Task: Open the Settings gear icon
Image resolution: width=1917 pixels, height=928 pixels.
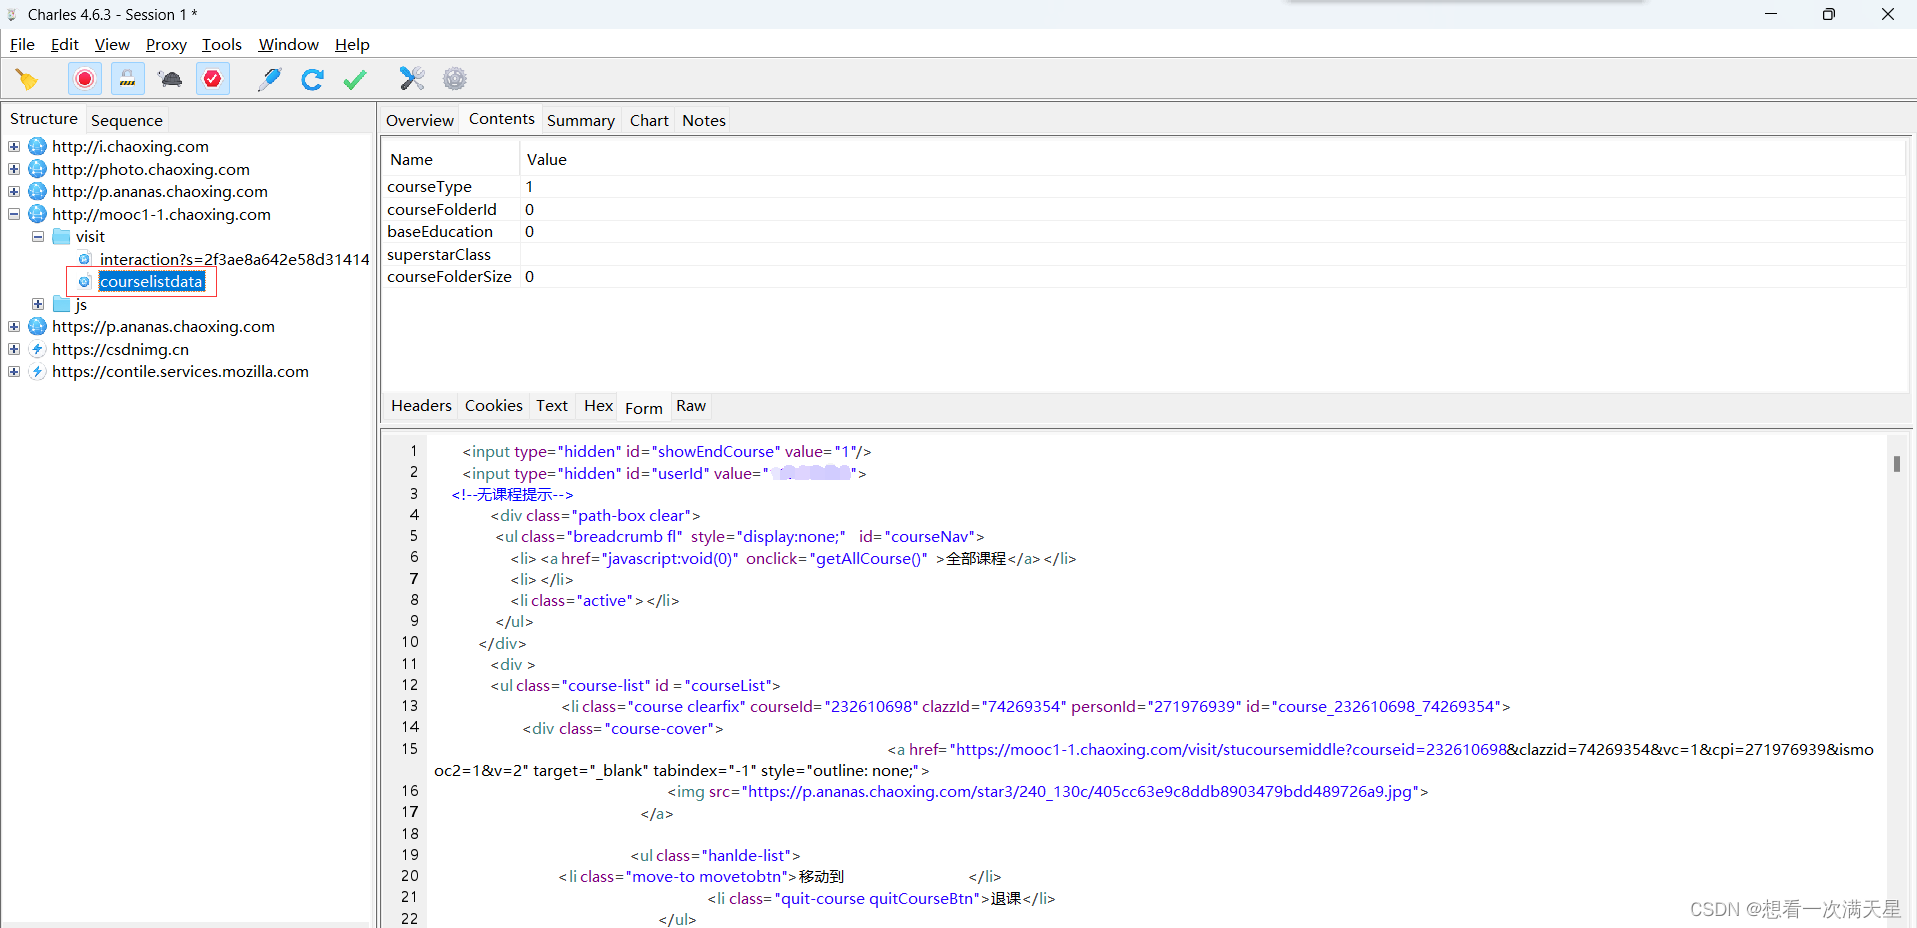Action: tap(455, 79)
